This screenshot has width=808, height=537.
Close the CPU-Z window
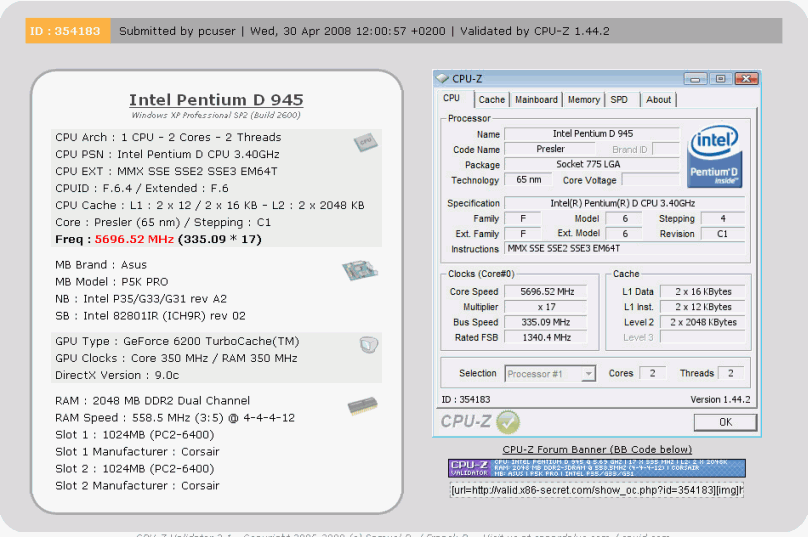pyautogui.click(x=746, y=79)
